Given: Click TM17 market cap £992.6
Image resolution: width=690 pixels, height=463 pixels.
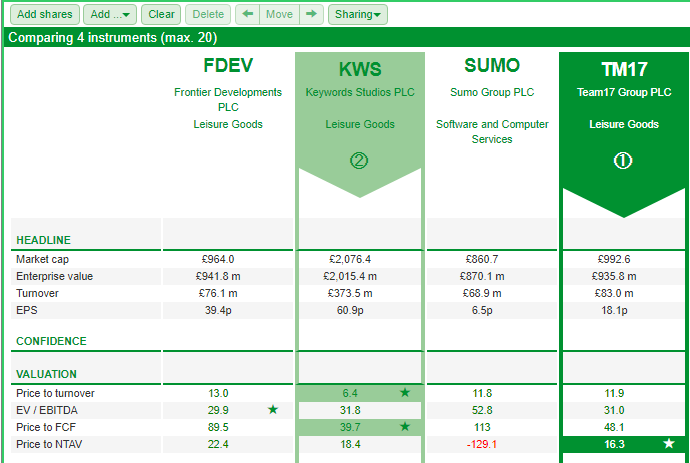Looking at the screenshot, I should click(x=614, y=259).
